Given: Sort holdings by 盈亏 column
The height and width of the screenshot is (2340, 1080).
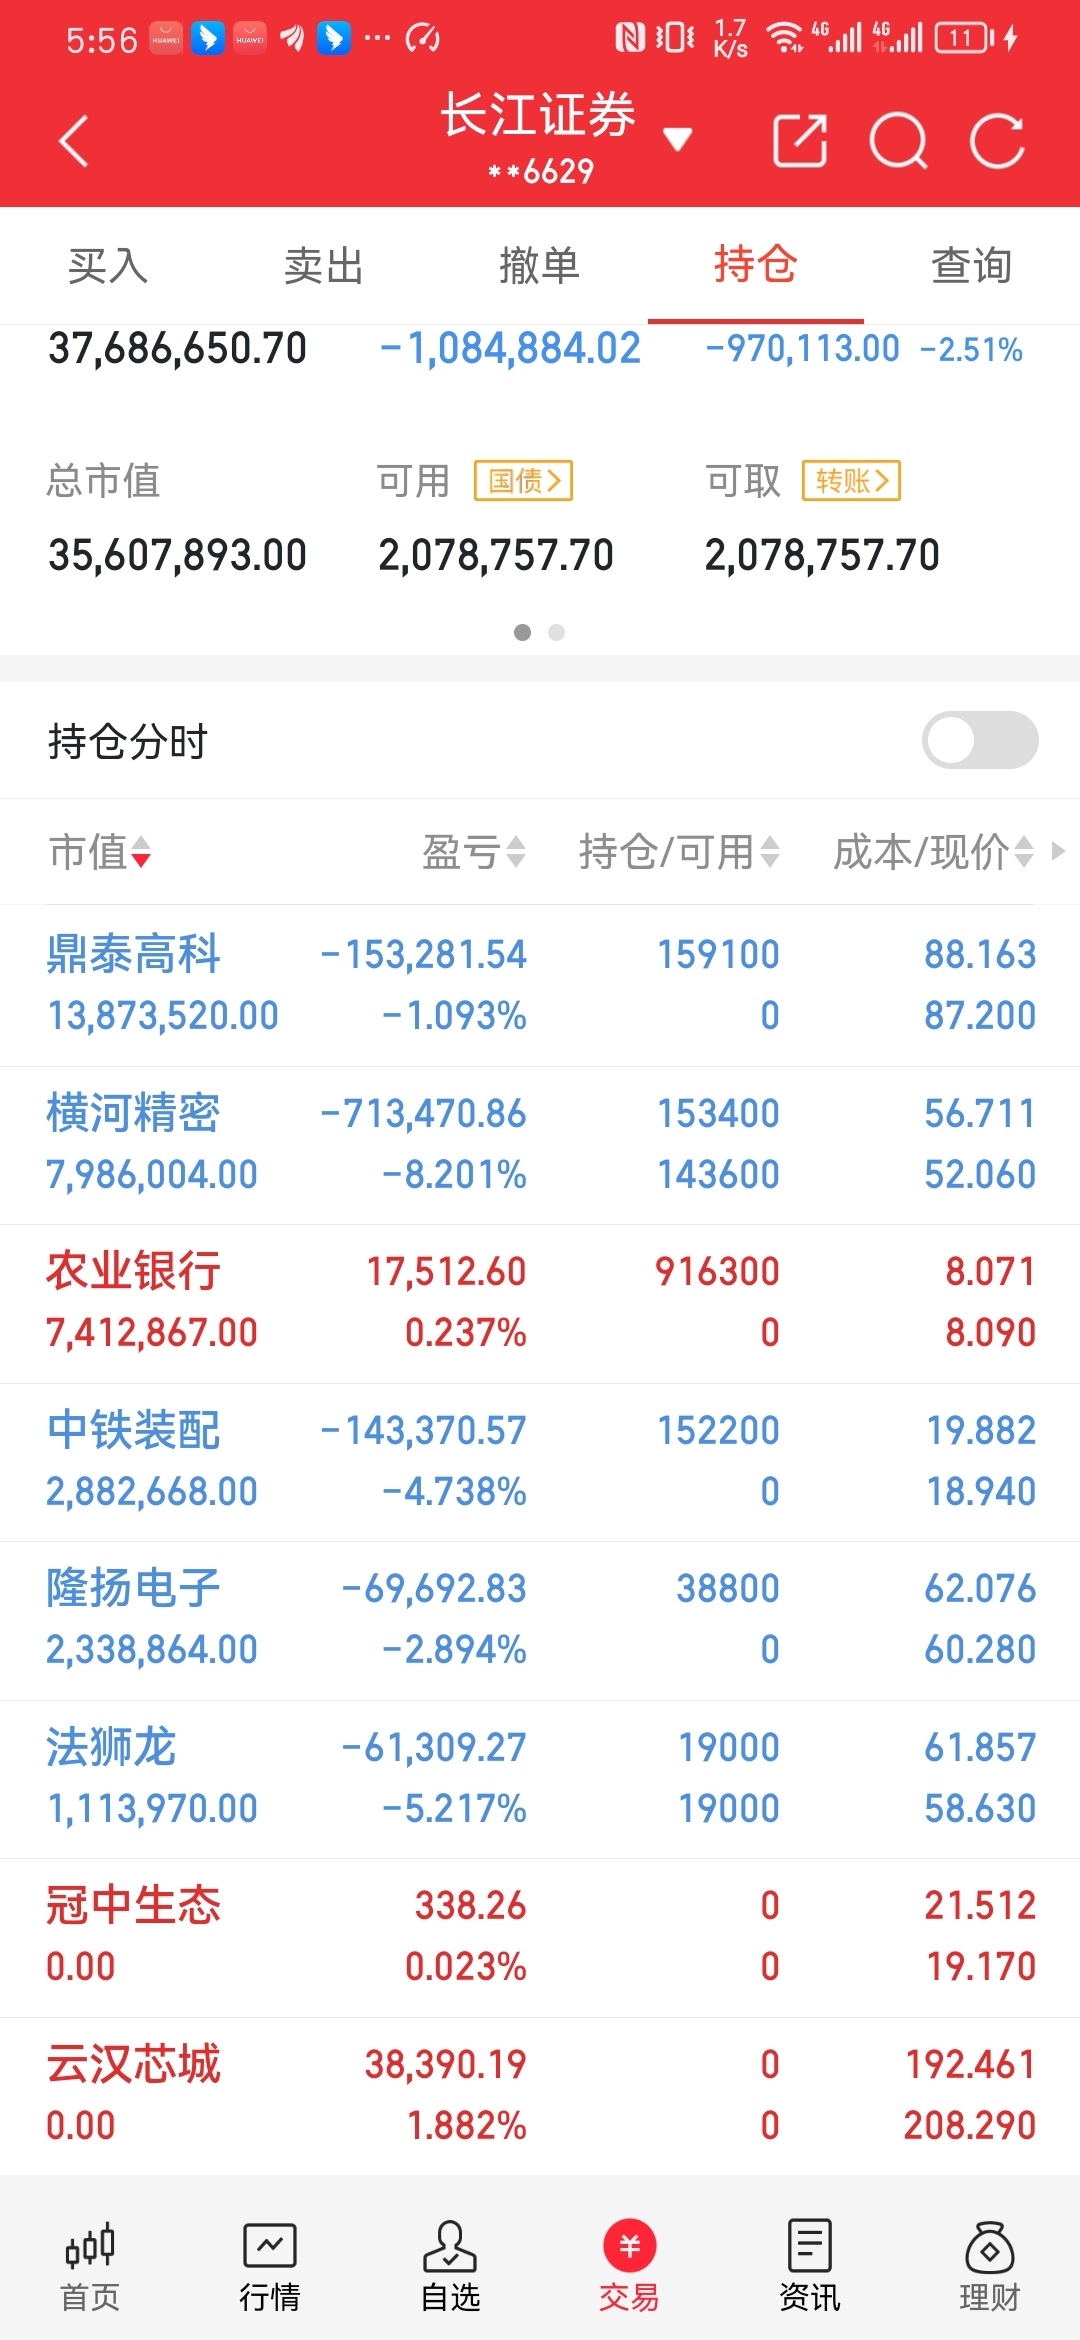Looking at the screenshot, I should (473, 852).
